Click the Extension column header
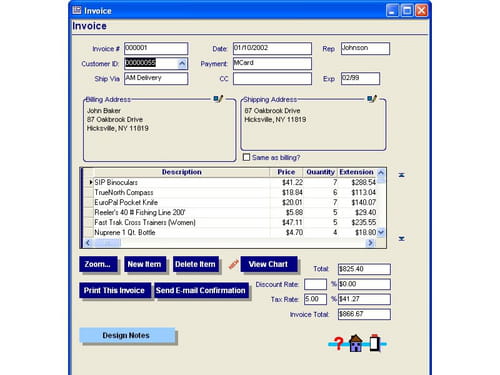The height and width of the screenshot is (375, 500). pyautogui.click(x=357, y=172)
